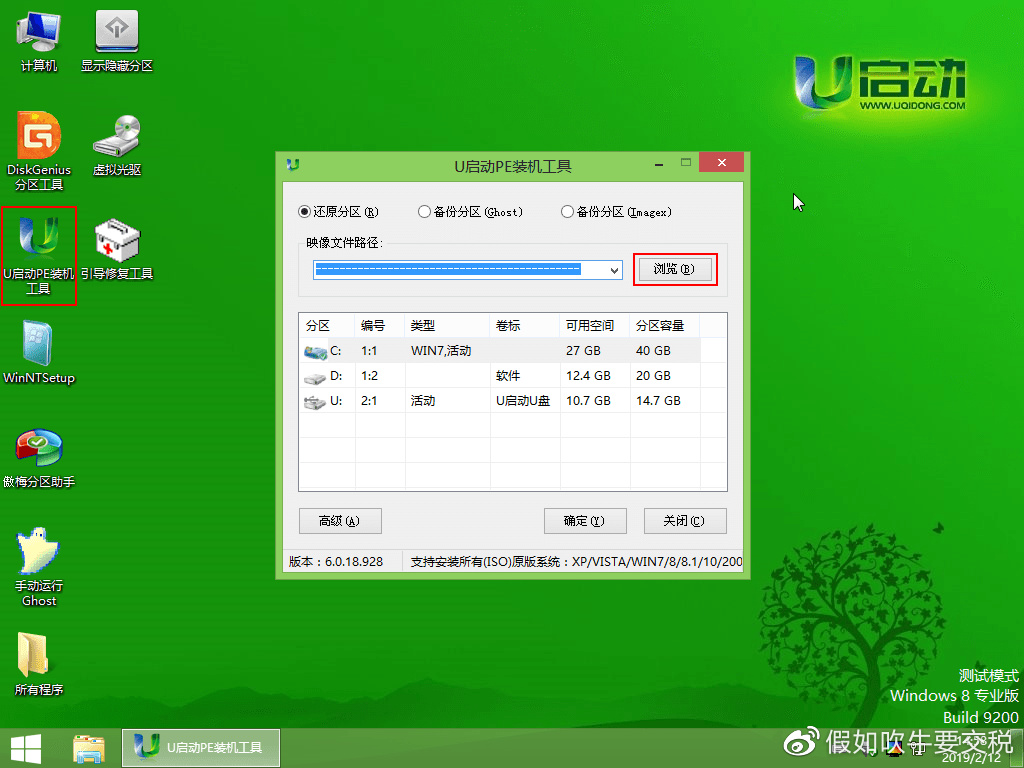Click the 浏览 button to browse images
This screenshot has width=1024, height=768.
coord(675,270)
